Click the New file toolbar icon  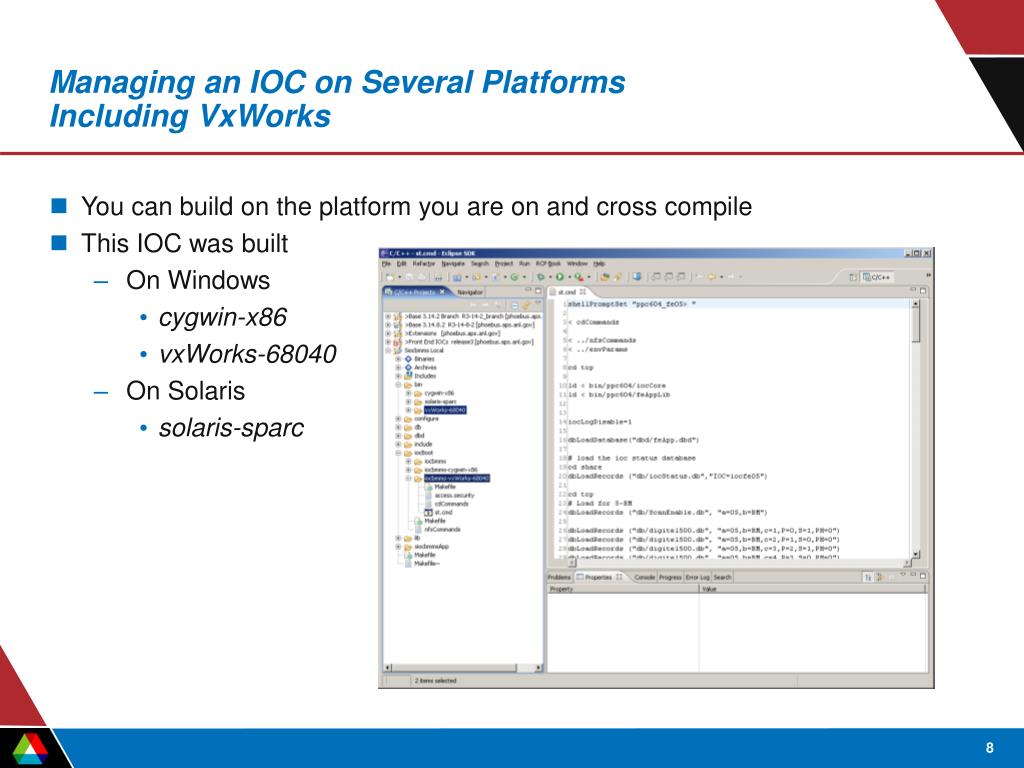coord(390,276)
